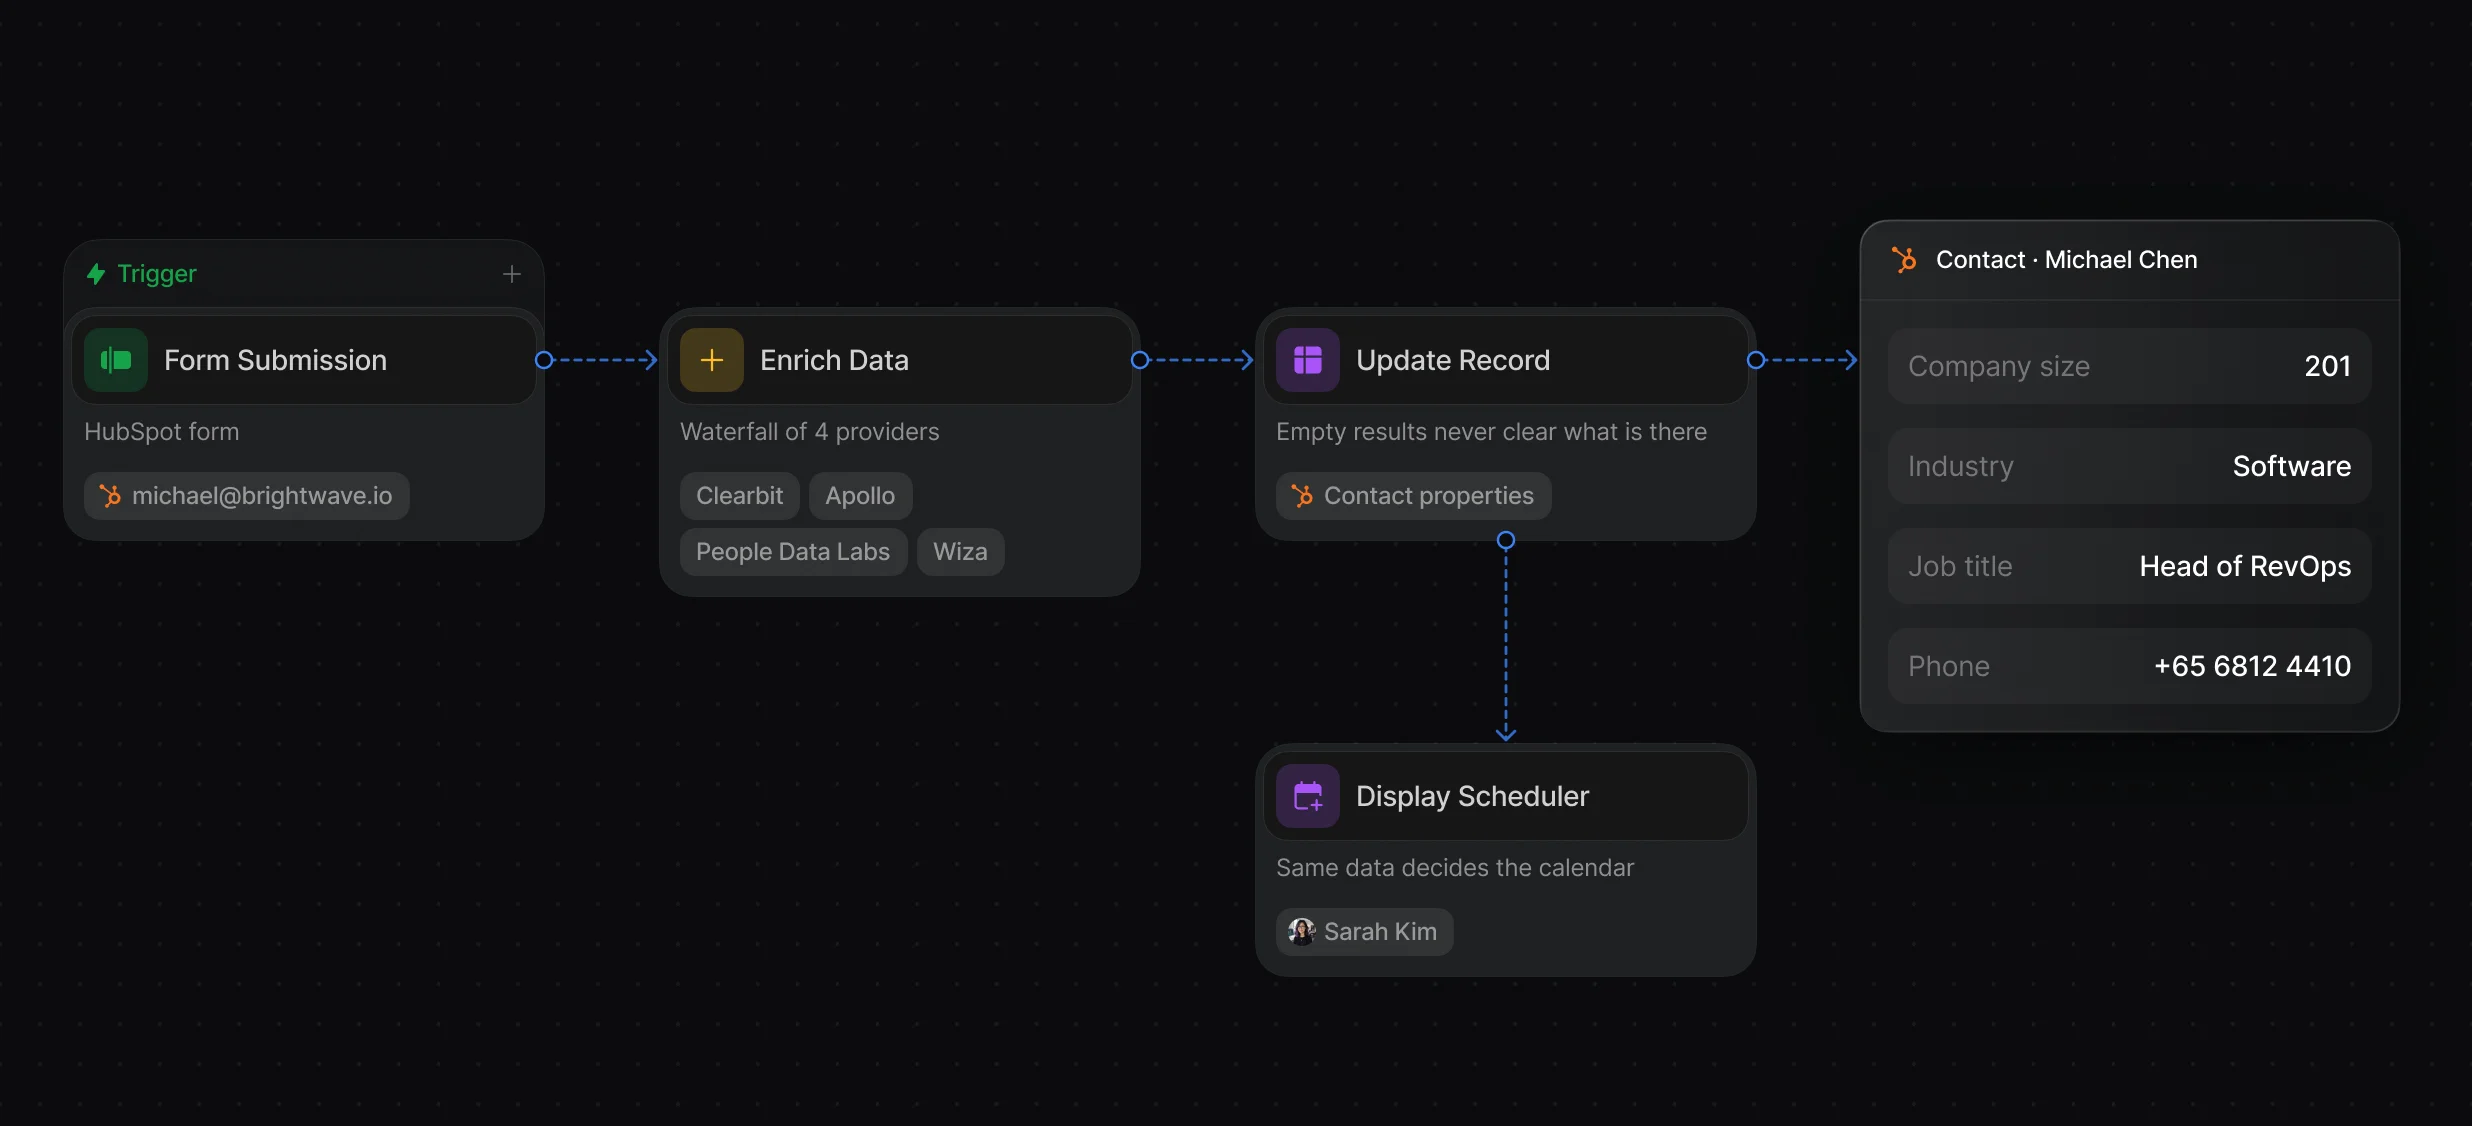The height and width of the screenshot is (1126, 2472).
Task: Click the Company size row value 201
Action: (2327, 366)
